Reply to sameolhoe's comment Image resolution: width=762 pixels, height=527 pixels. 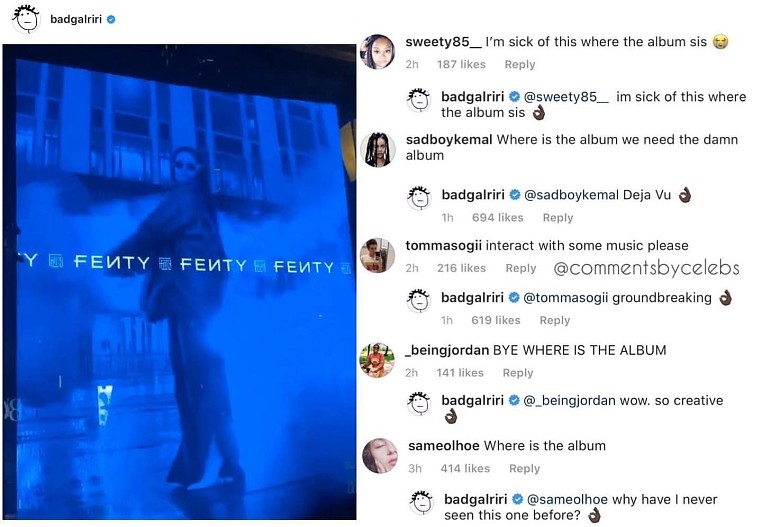pos(524,468)
